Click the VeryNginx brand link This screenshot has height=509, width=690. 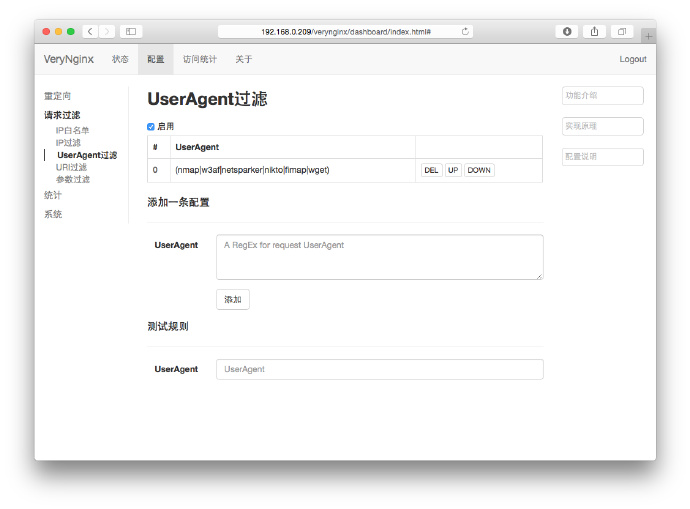(x=69, y=59)
